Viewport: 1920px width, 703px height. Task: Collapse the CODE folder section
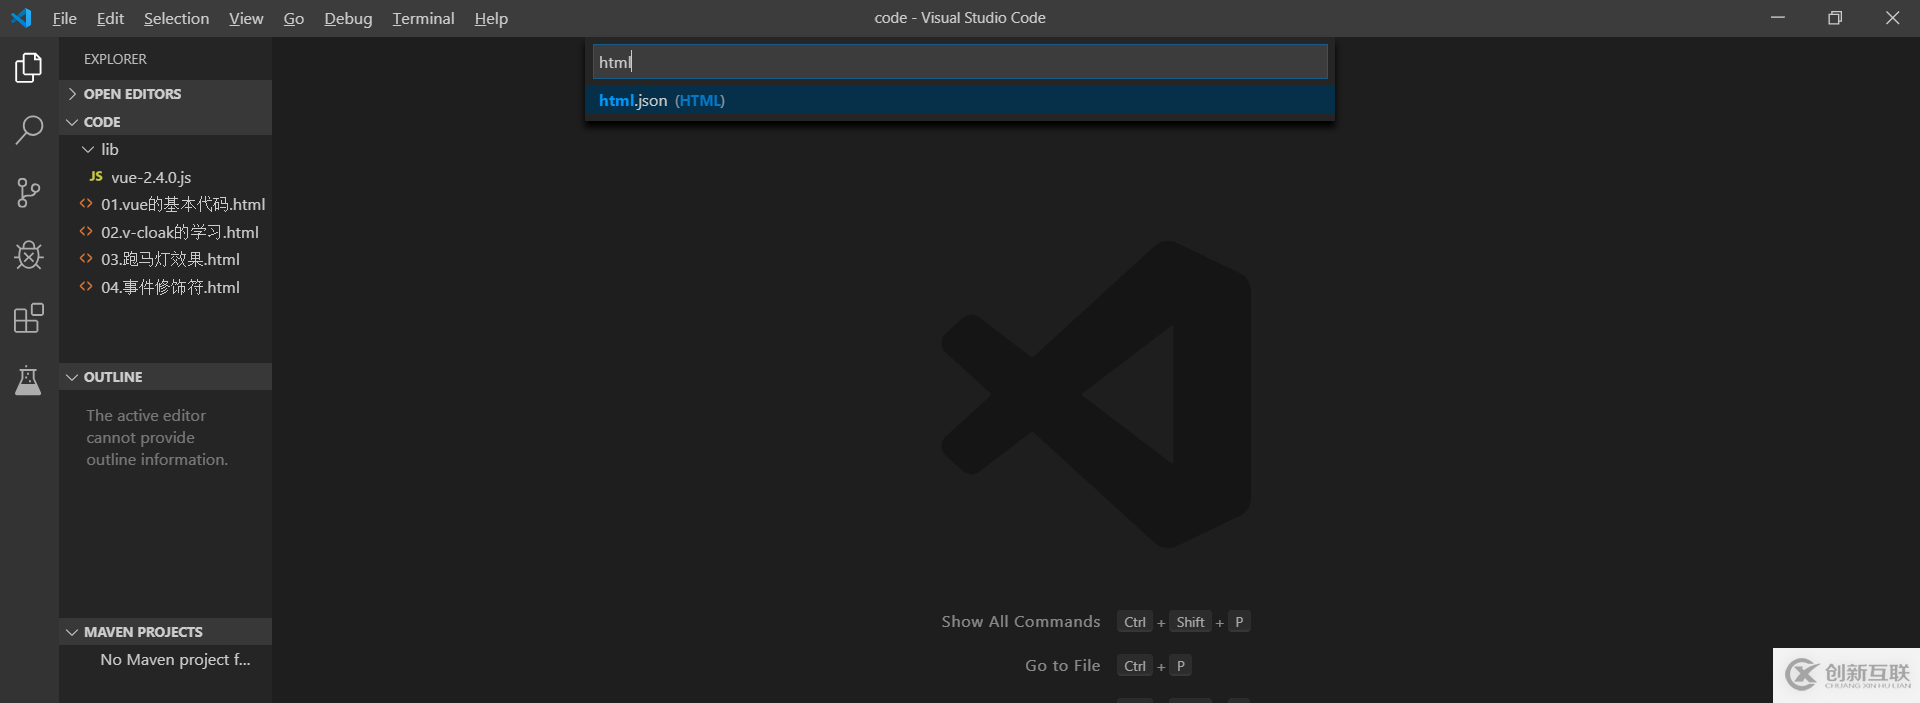click(x=165, y=122)
